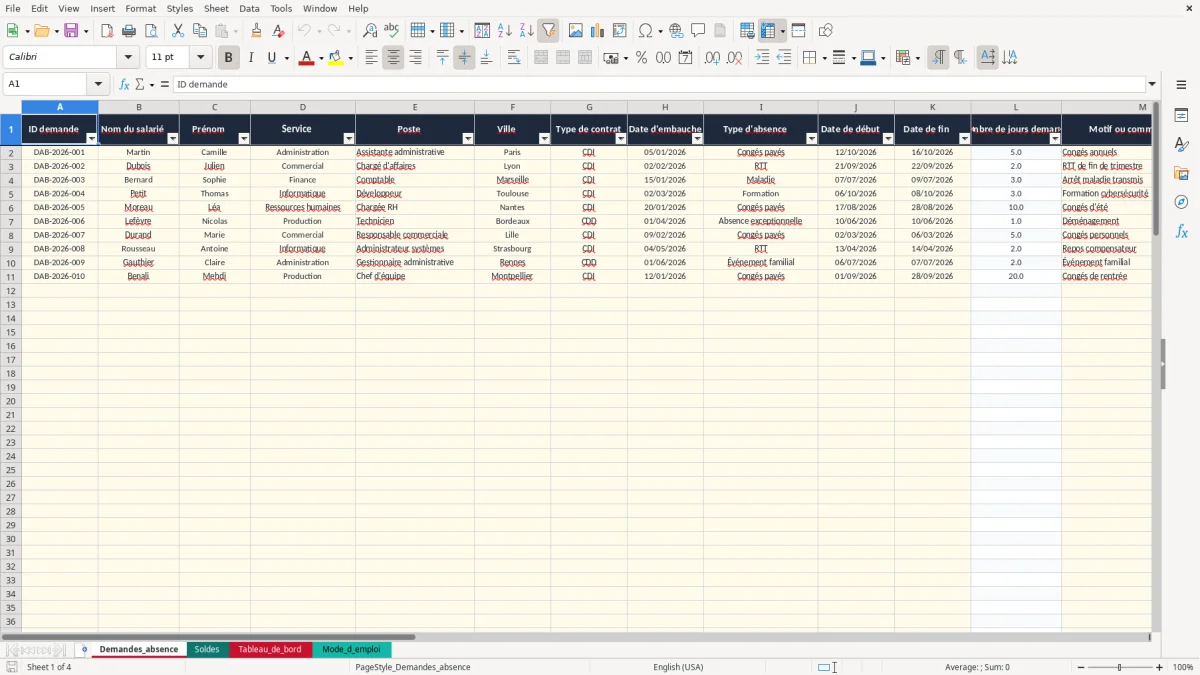Open the Format menu

tap(140, 8)
